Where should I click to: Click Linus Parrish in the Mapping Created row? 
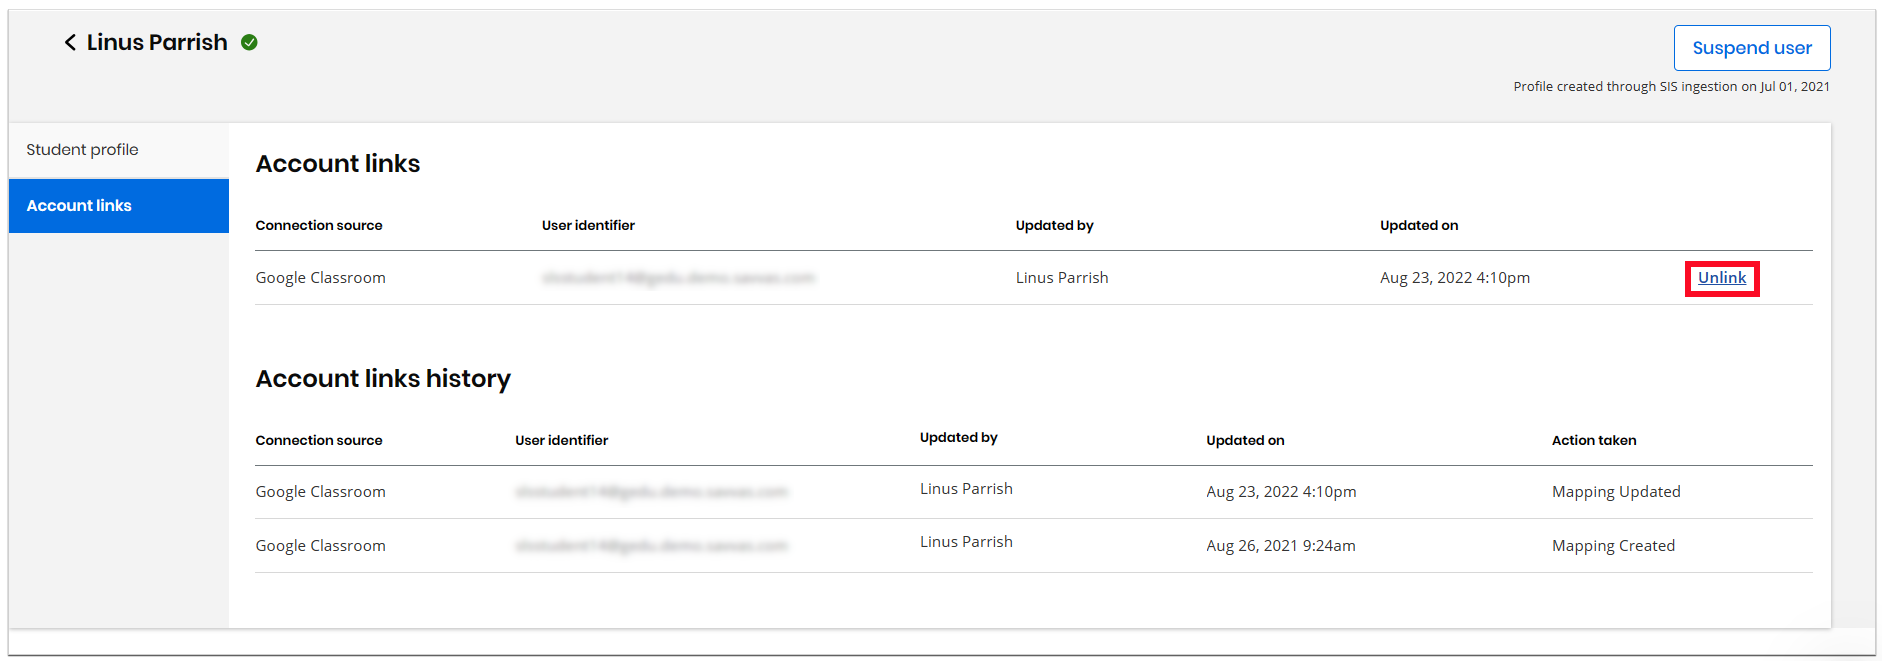[x=966, y=542]
